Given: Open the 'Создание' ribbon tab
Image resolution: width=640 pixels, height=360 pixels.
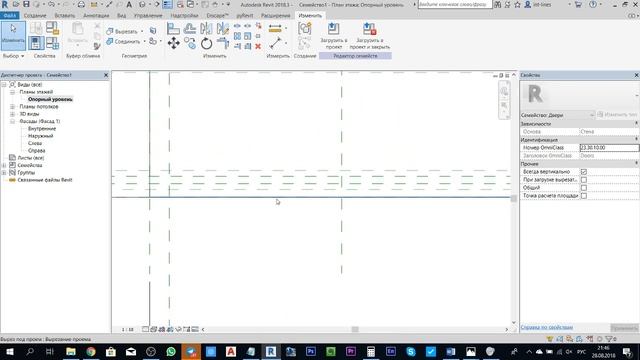Looking at the screenshot, I should 35,16.
